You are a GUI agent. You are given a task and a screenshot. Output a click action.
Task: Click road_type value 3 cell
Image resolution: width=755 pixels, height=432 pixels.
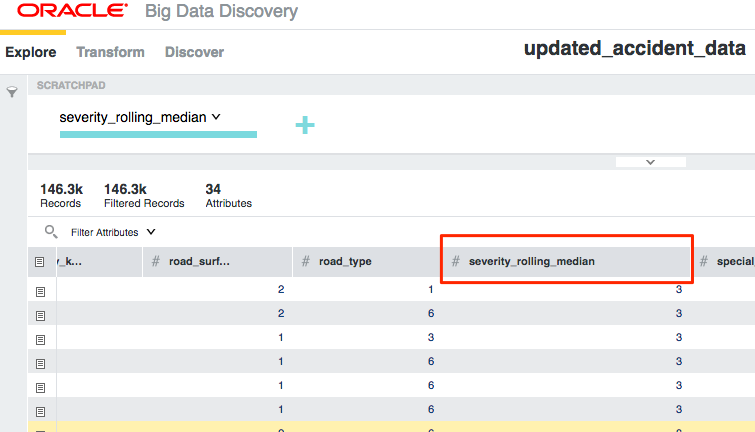point(430,338)
